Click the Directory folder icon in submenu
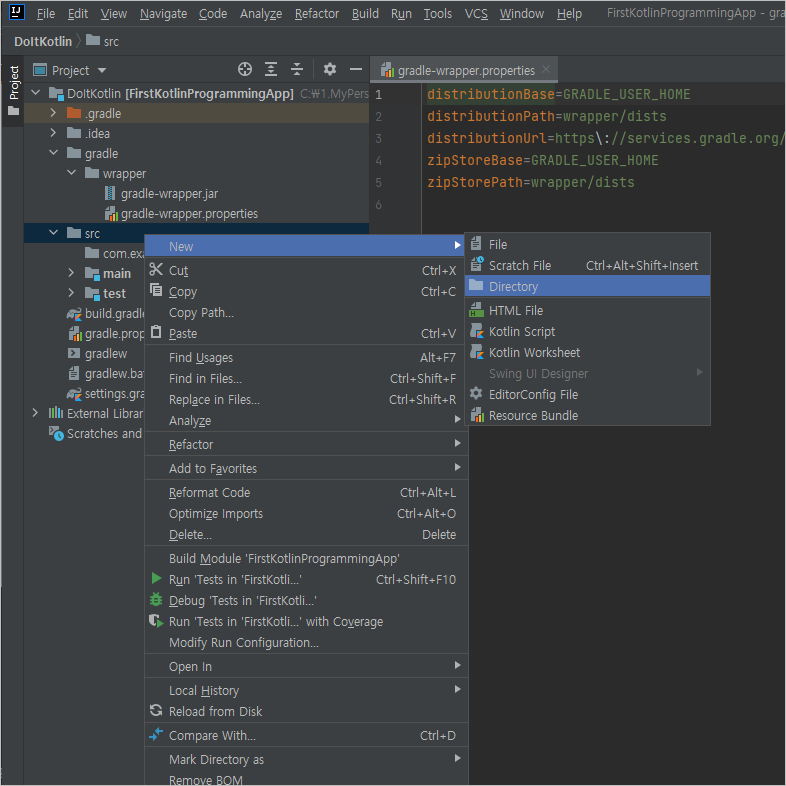Screen dimensions: 786x786 tap(476, 286)
